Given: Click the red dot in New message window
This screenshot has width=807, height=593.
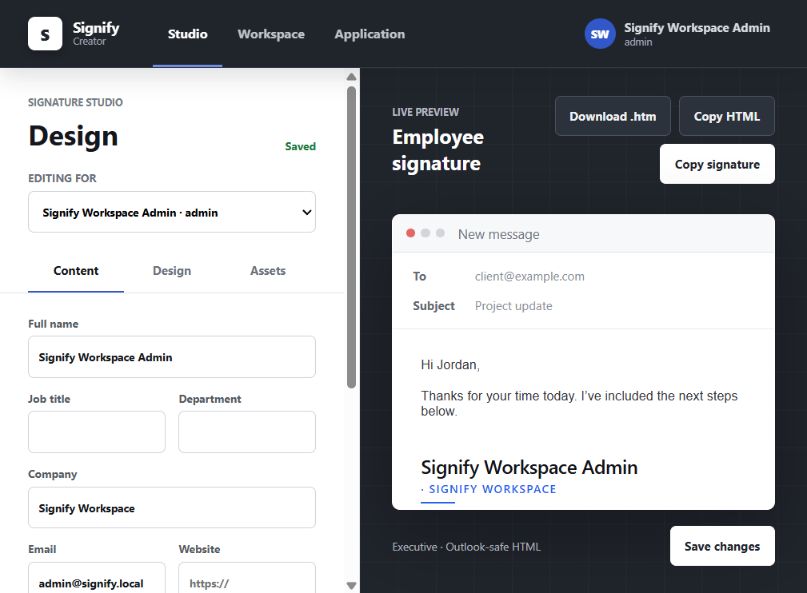Looking at the screenshot, I should [411, 233].
